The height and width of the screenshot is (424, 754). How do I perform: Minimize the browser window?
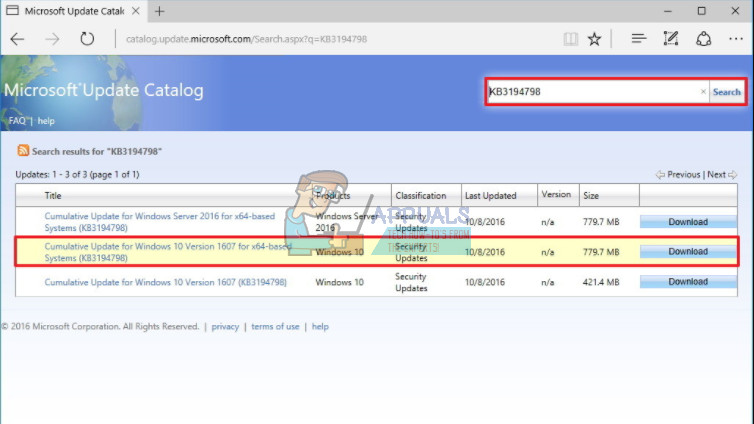(667, 11)
